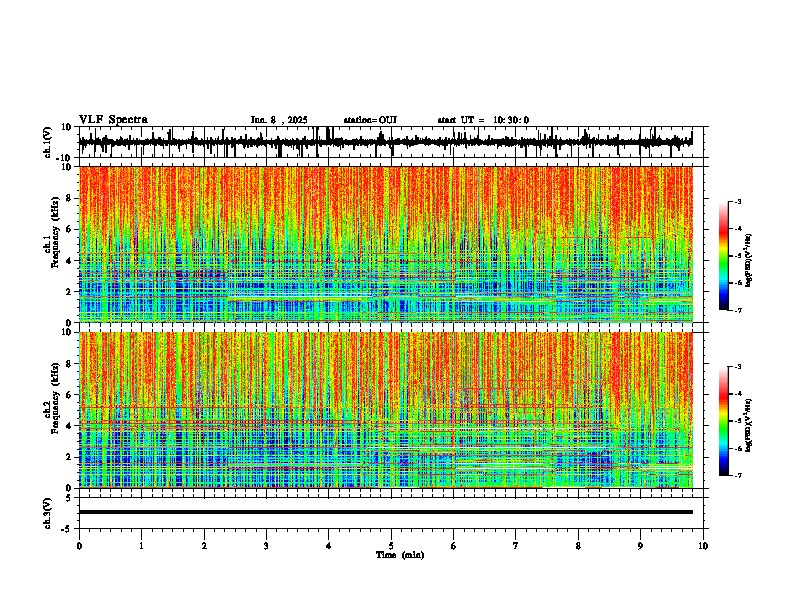Click the "1" tick on the time axis
Screen dimensions: 792x612
141,546
